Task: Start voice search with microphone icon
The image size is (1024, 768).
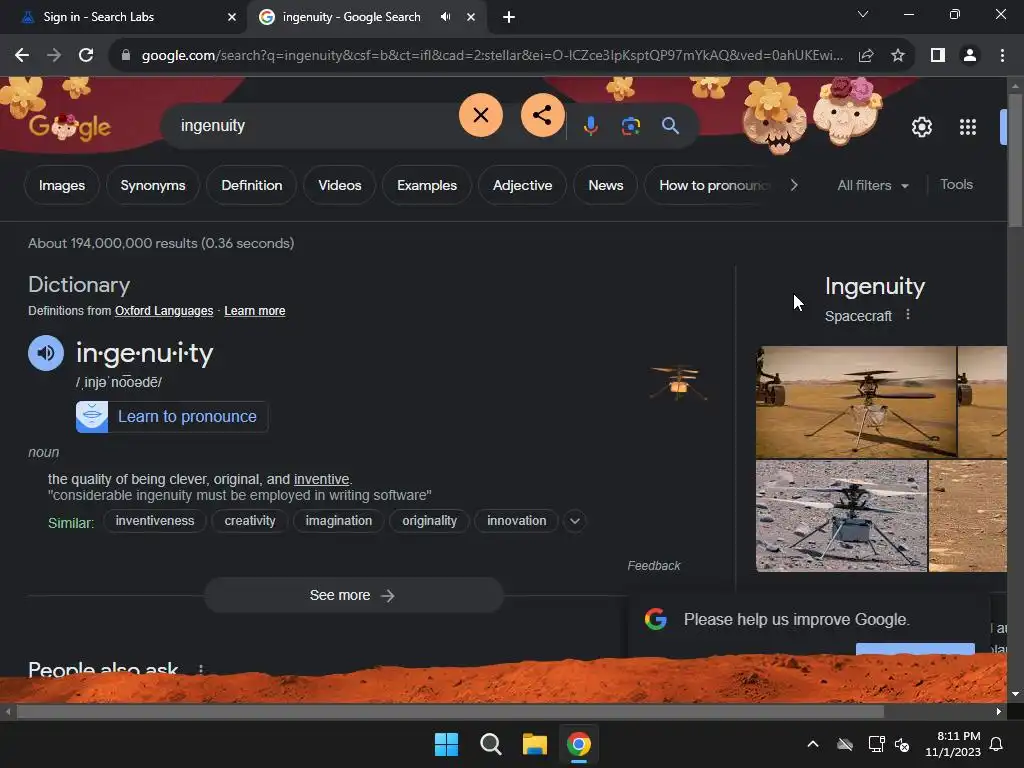Action: pyautogui.click(x=590, y=125)
